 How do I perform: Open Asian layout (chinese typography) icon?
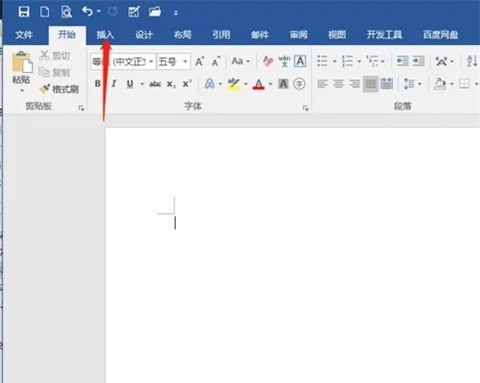click(x=441, y=61)
